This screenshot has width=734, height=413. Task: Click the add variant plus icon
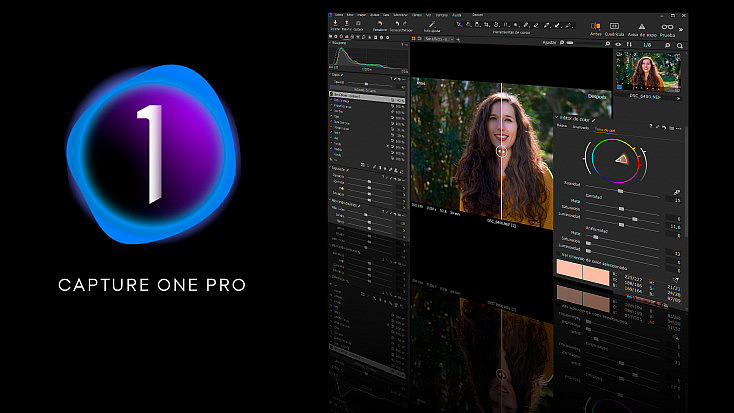[x=458, y=39]
